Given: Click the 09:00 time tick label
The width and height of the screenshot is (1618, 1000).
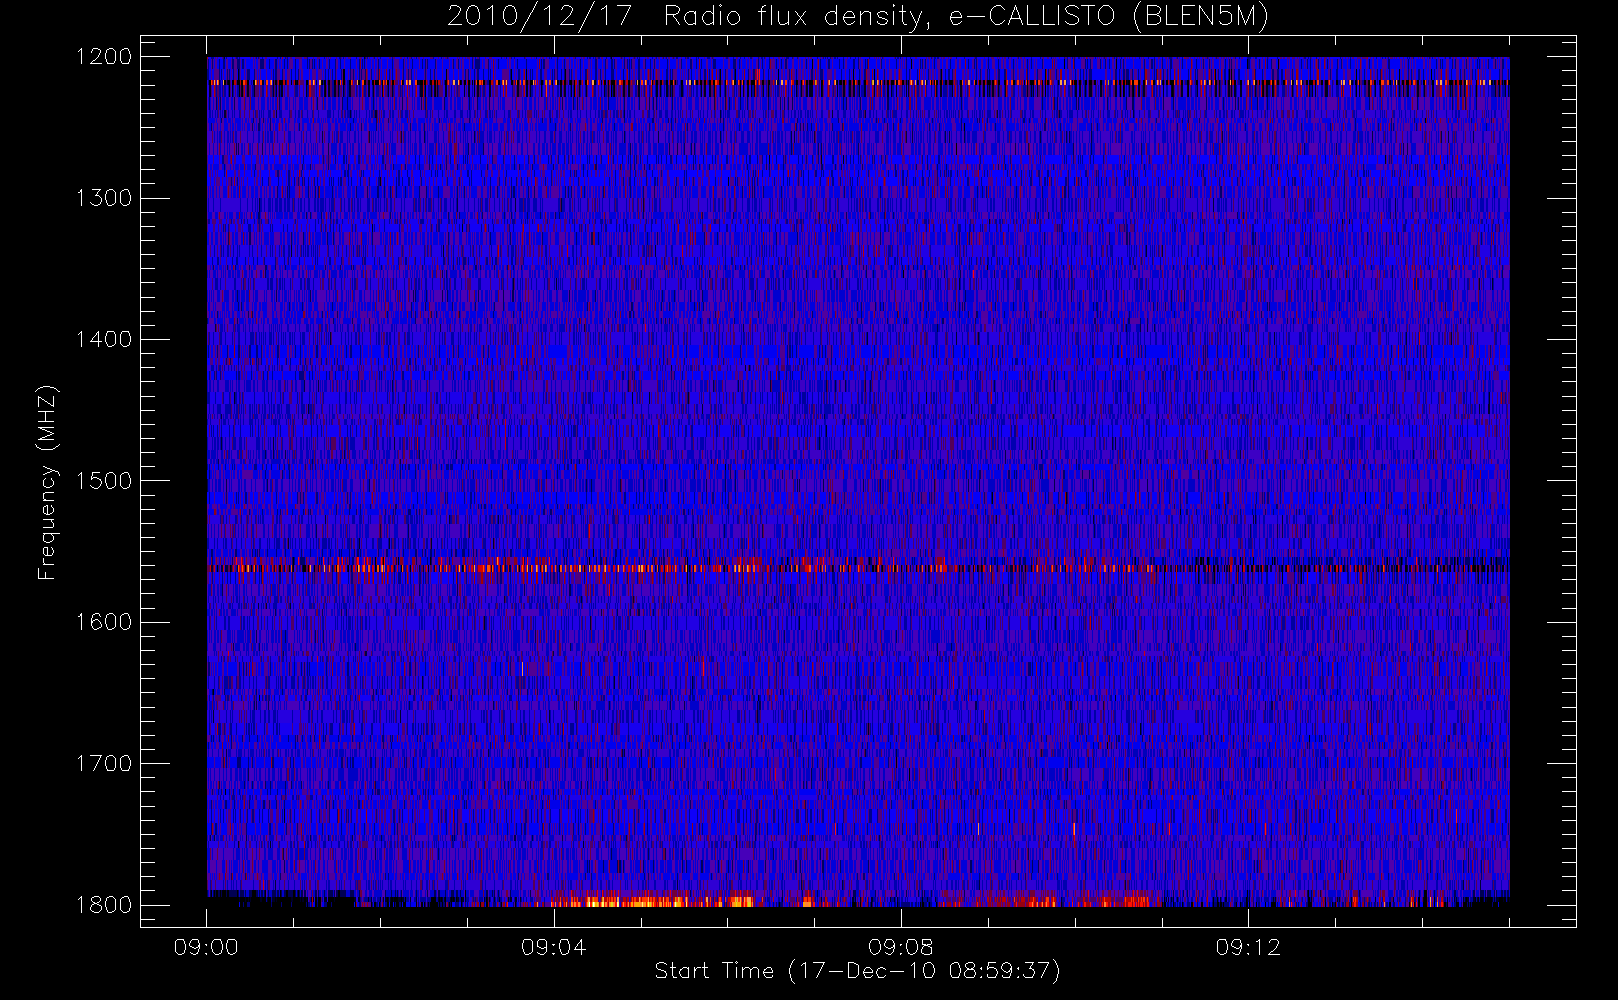Looking at the screenshot, I should 206,947.
